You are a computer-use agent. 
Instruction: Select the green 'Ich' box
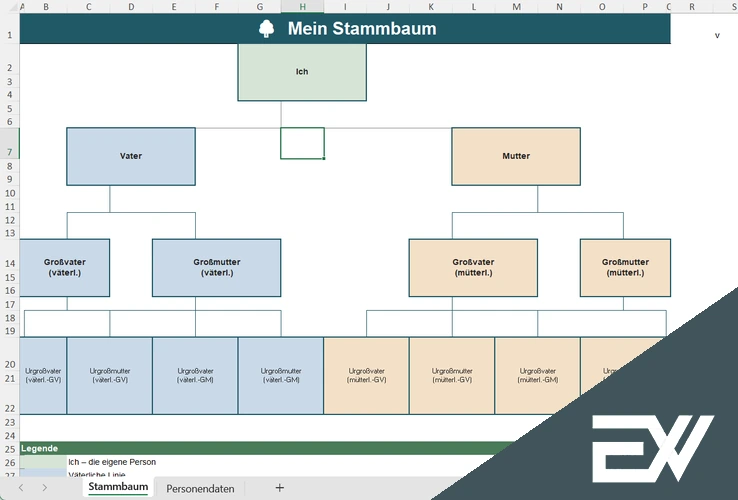click(302, 72)
